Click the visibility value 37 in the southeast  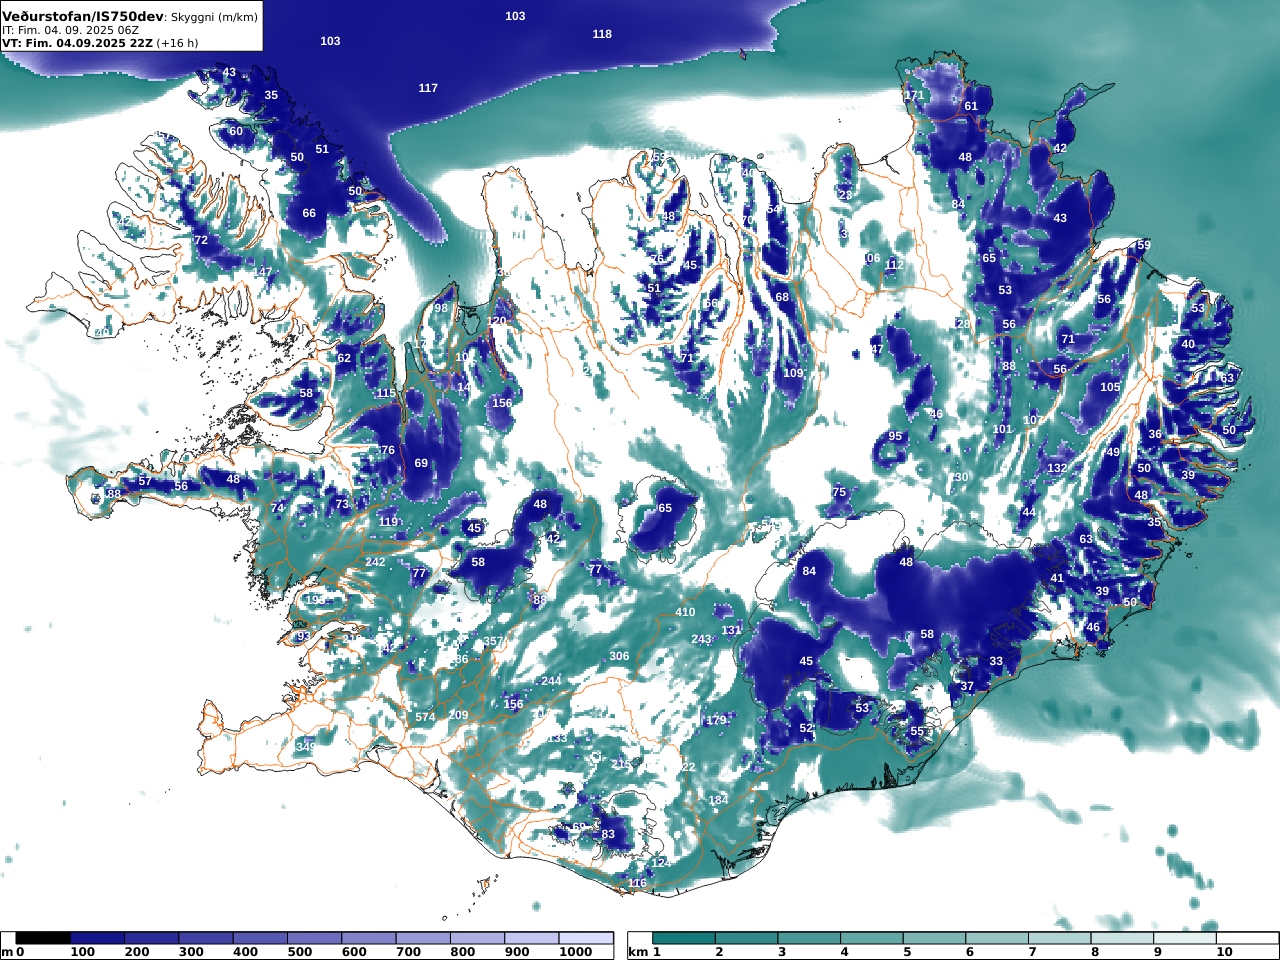[967, 687]
